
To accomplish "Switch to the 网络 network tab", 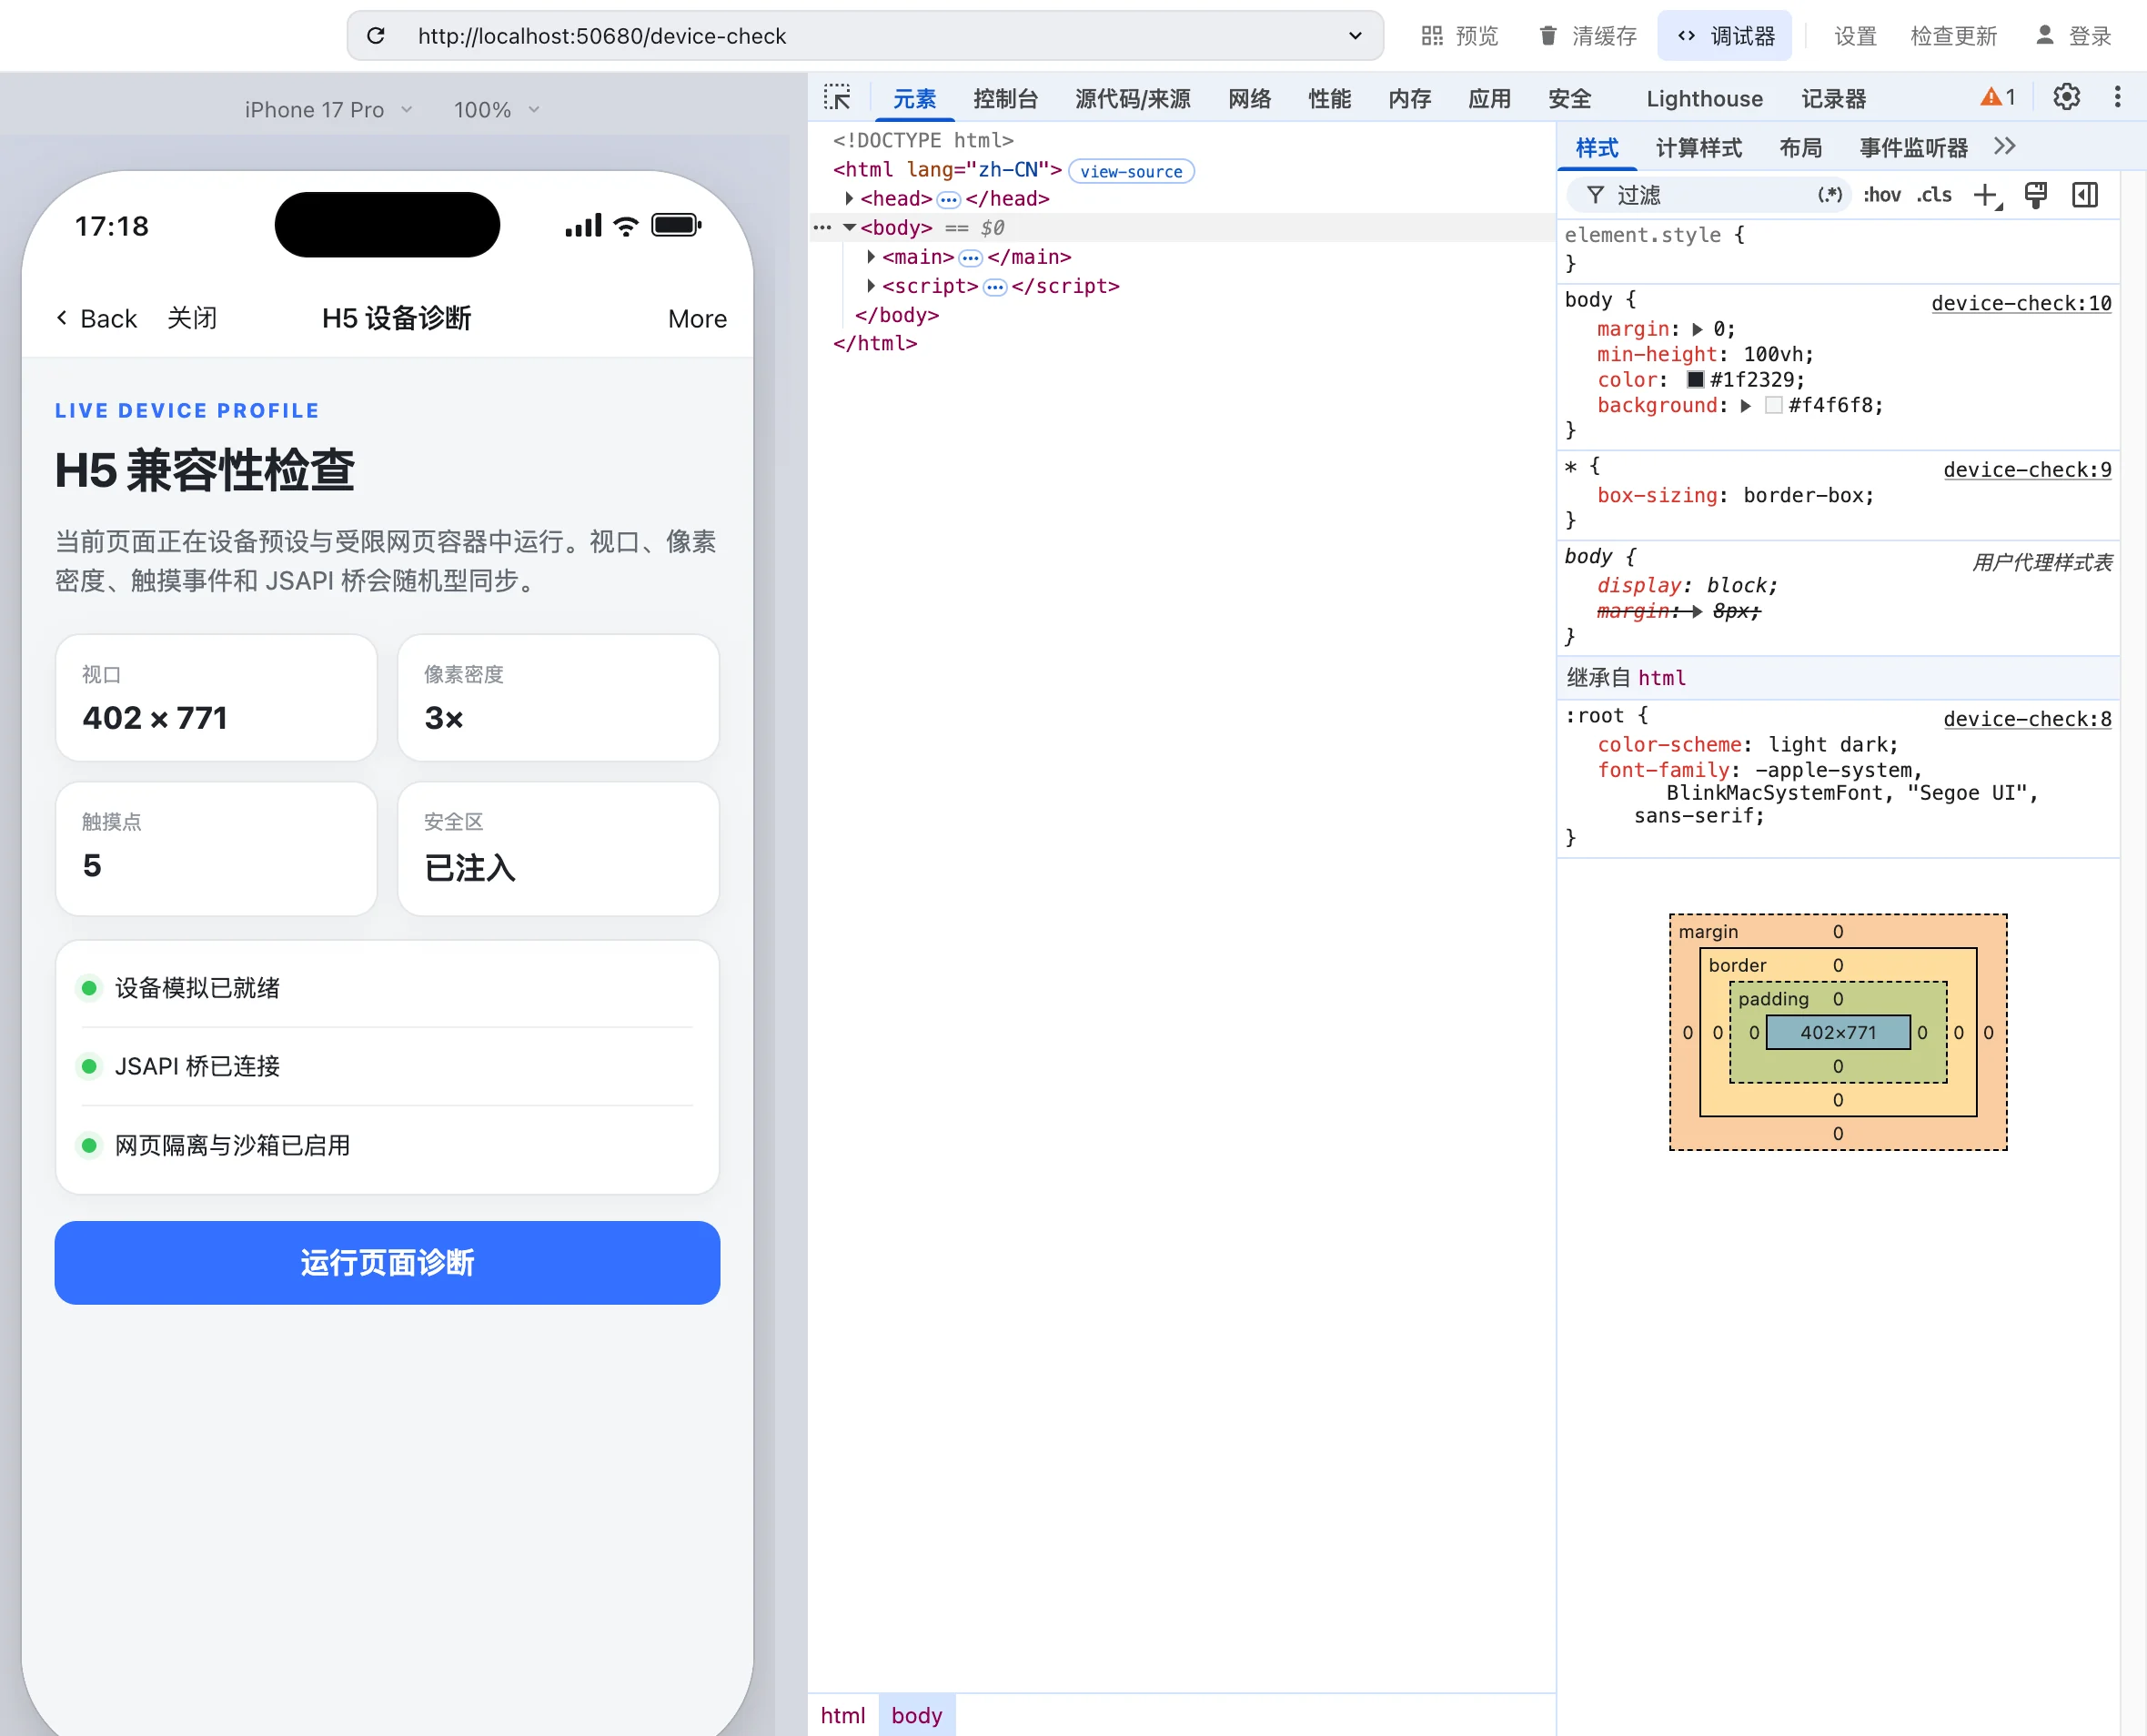I will pos(1249,99).
